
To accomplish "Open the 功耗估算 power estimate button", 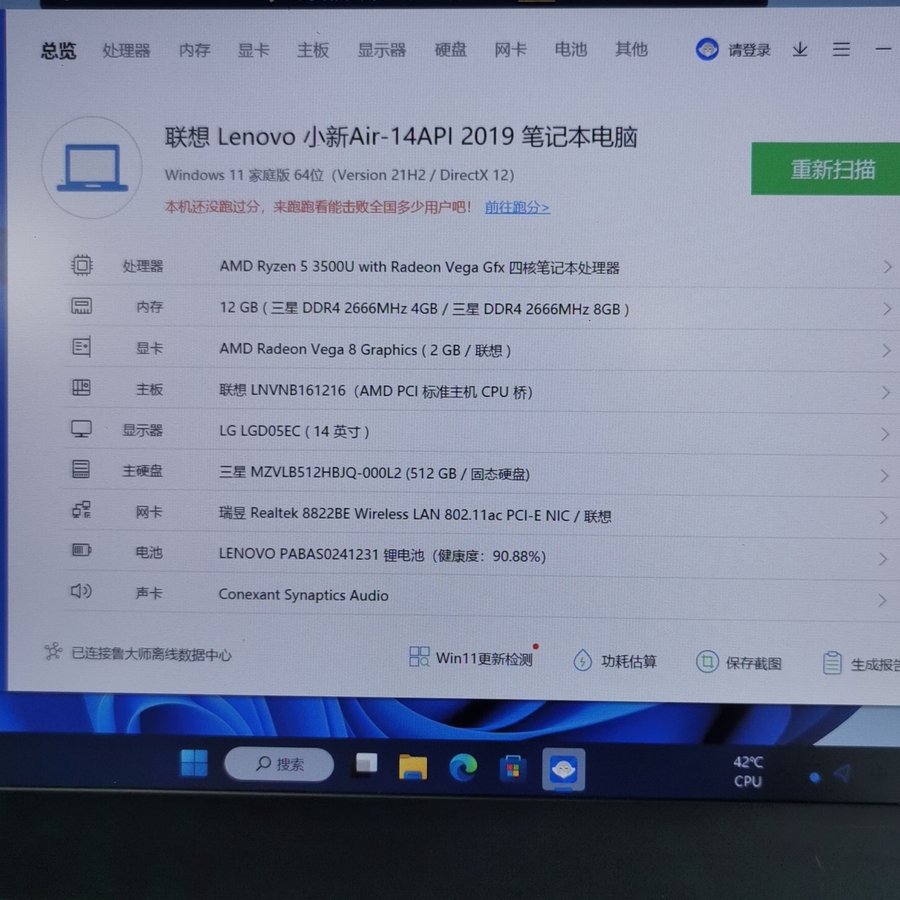I will click(x=615, y=661).
